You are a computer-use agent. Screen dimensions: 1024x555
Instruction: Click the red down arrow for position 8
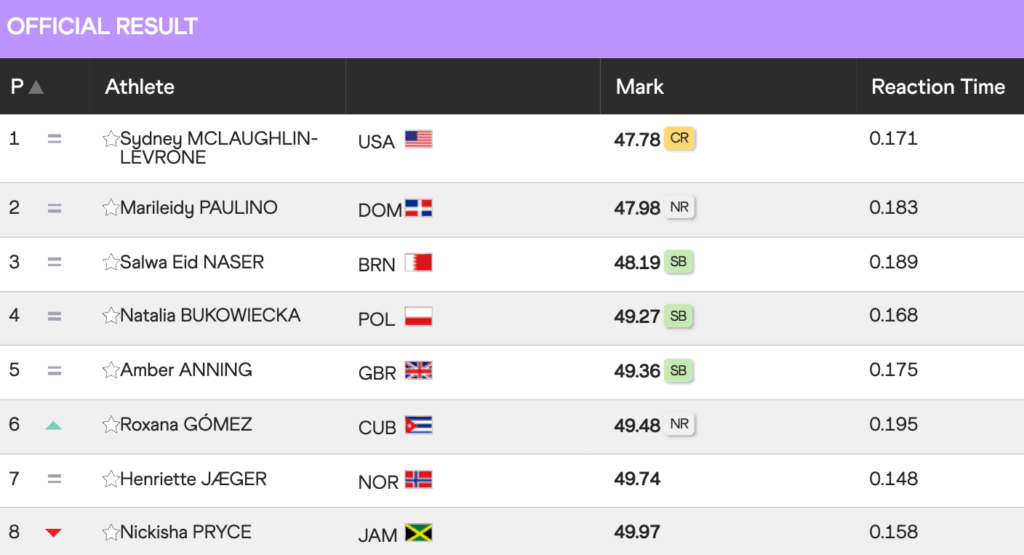coord(54,533)
